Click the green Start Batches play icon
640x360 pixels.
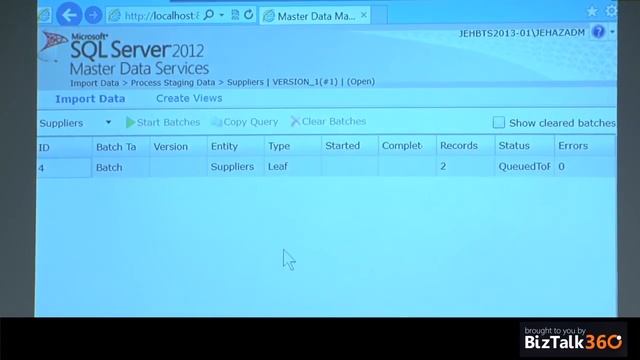130,122
